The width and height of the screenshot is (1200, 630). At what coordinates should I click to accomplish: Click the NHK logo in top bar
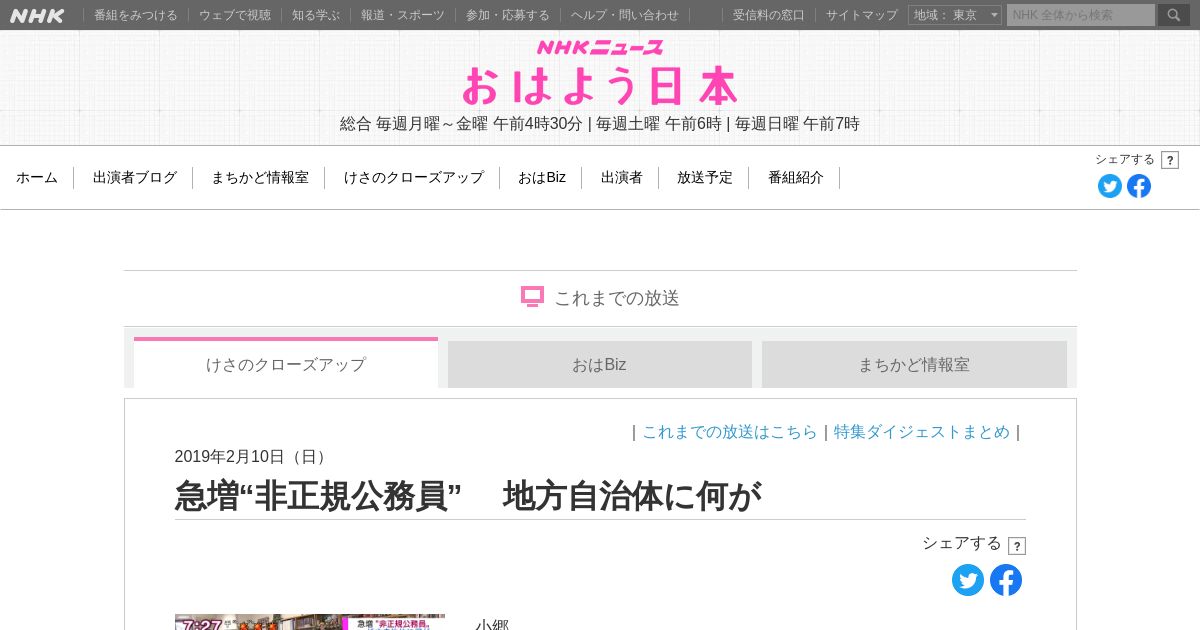tap(37, 15)
